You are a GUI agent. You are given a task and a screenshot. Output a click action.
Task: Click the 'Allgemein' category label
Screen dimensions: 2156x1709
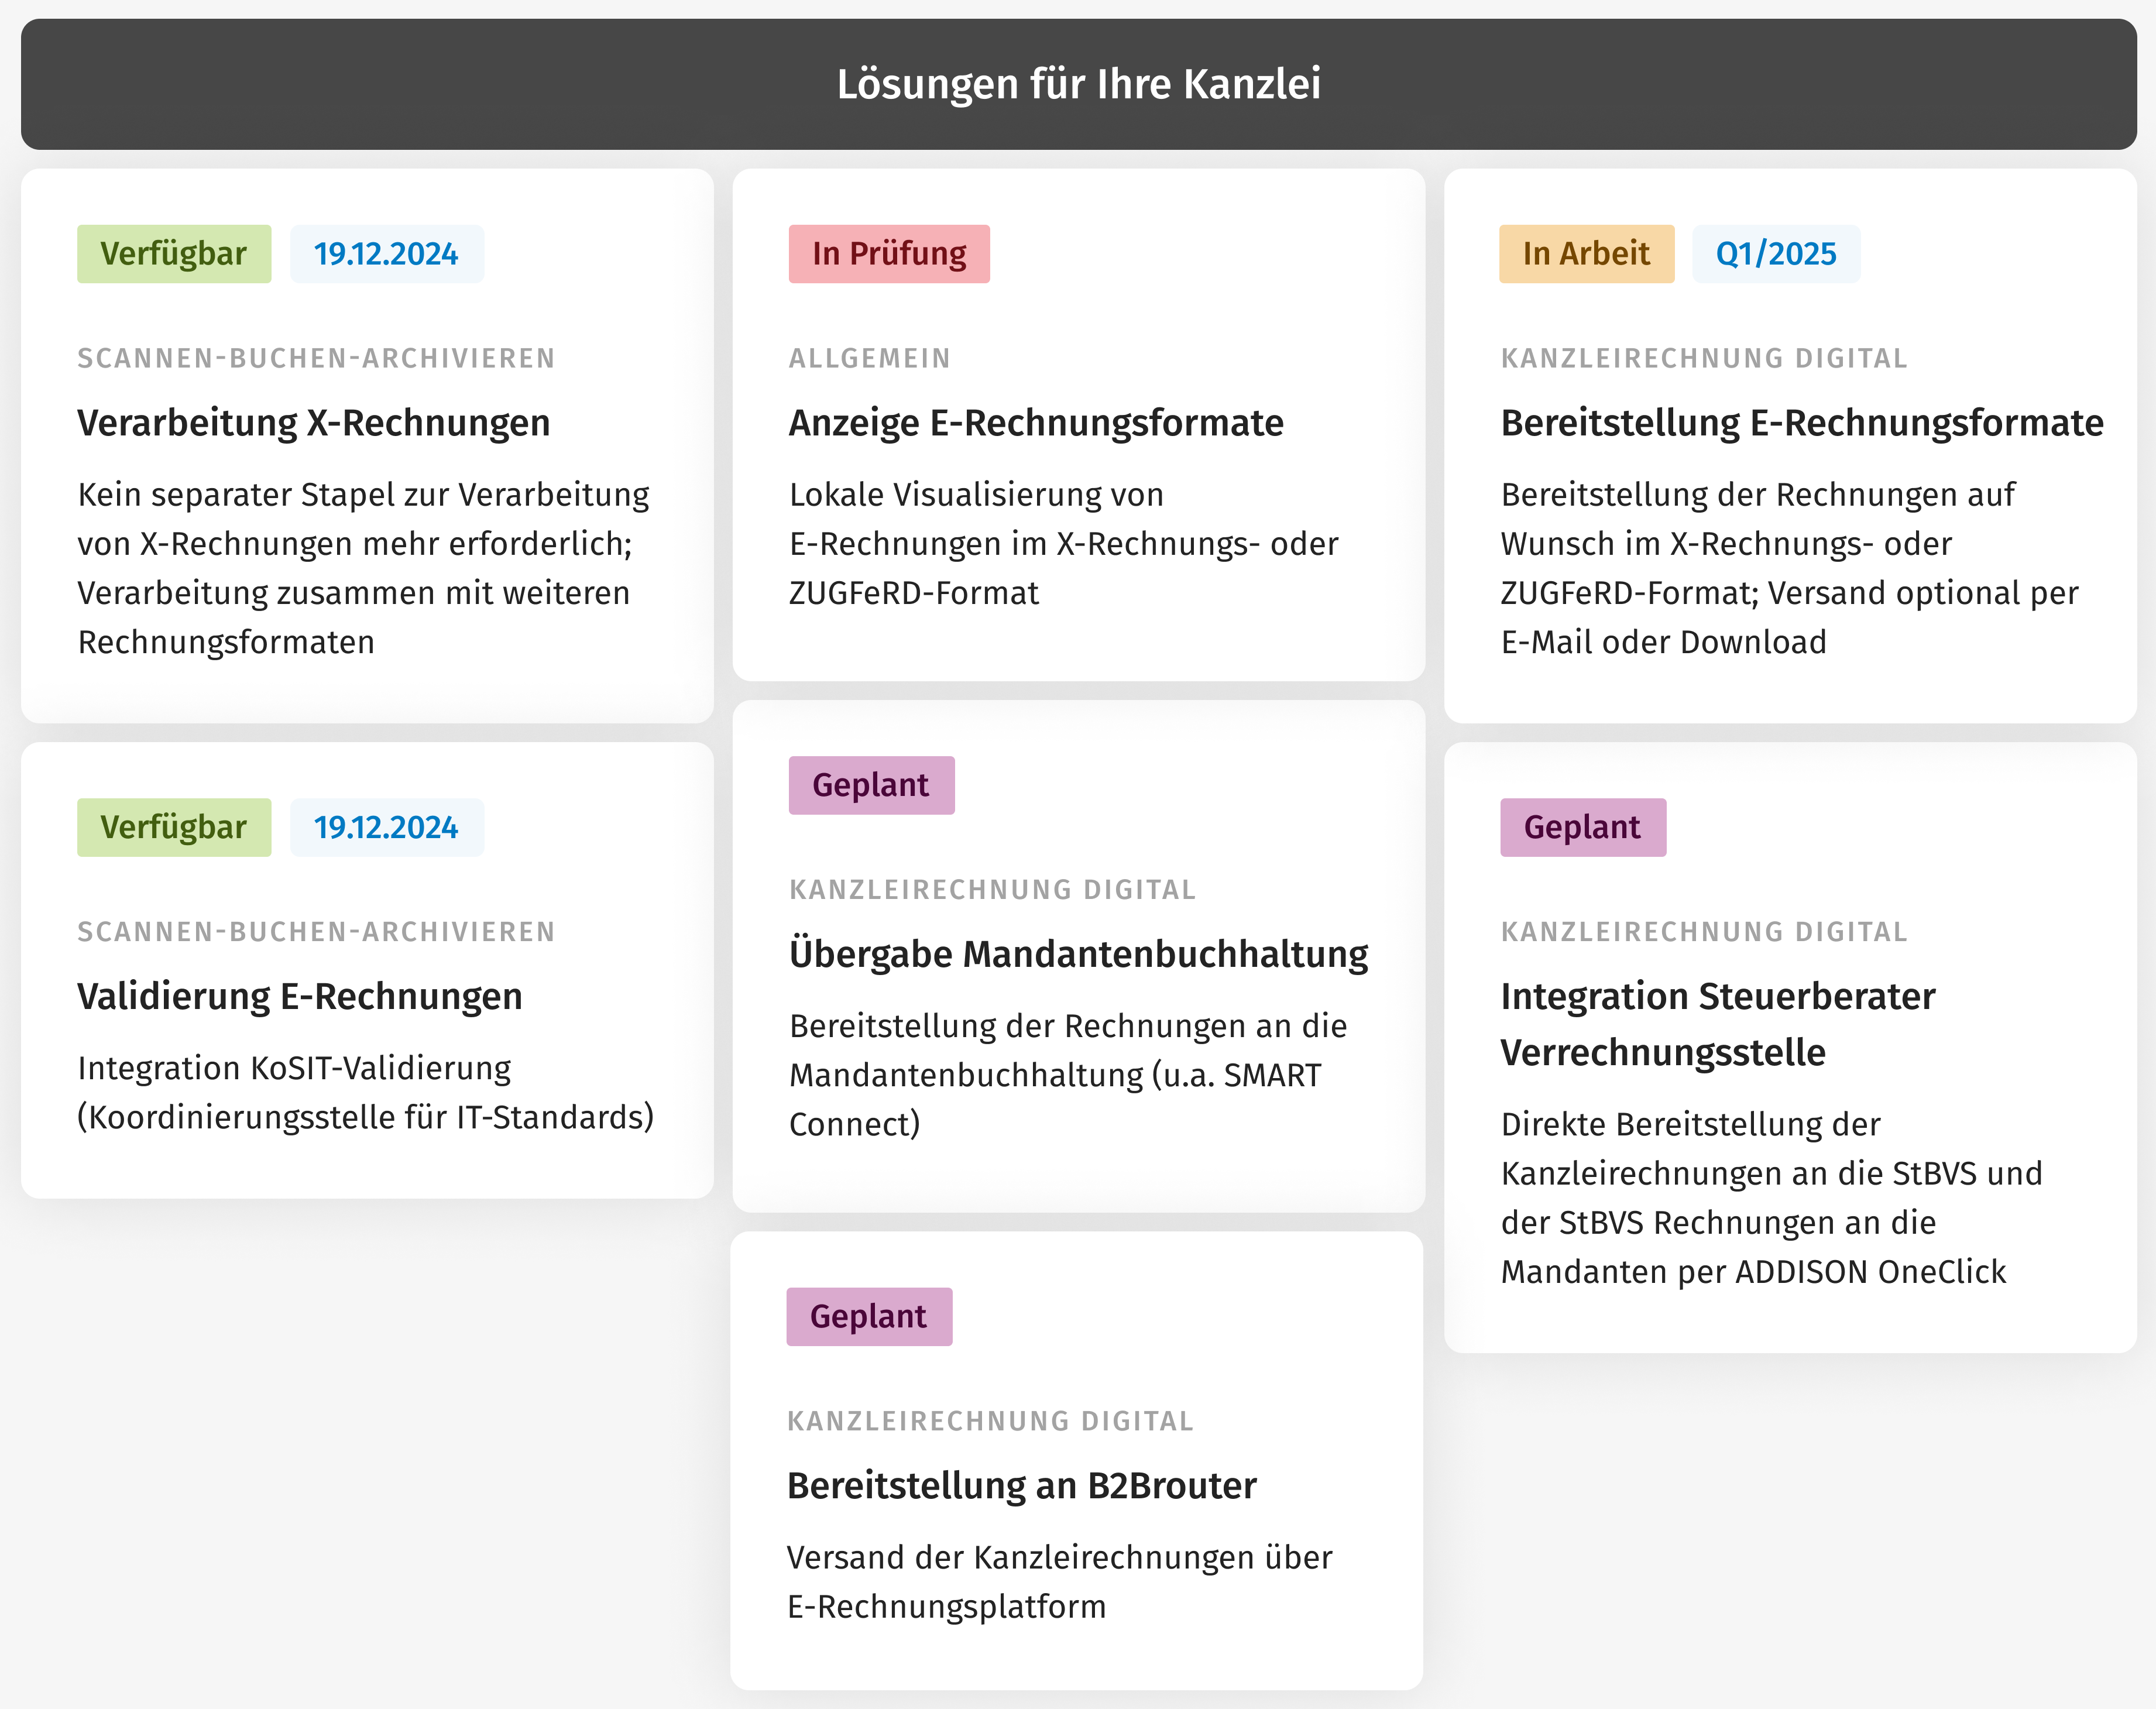[x=870, y=358]
